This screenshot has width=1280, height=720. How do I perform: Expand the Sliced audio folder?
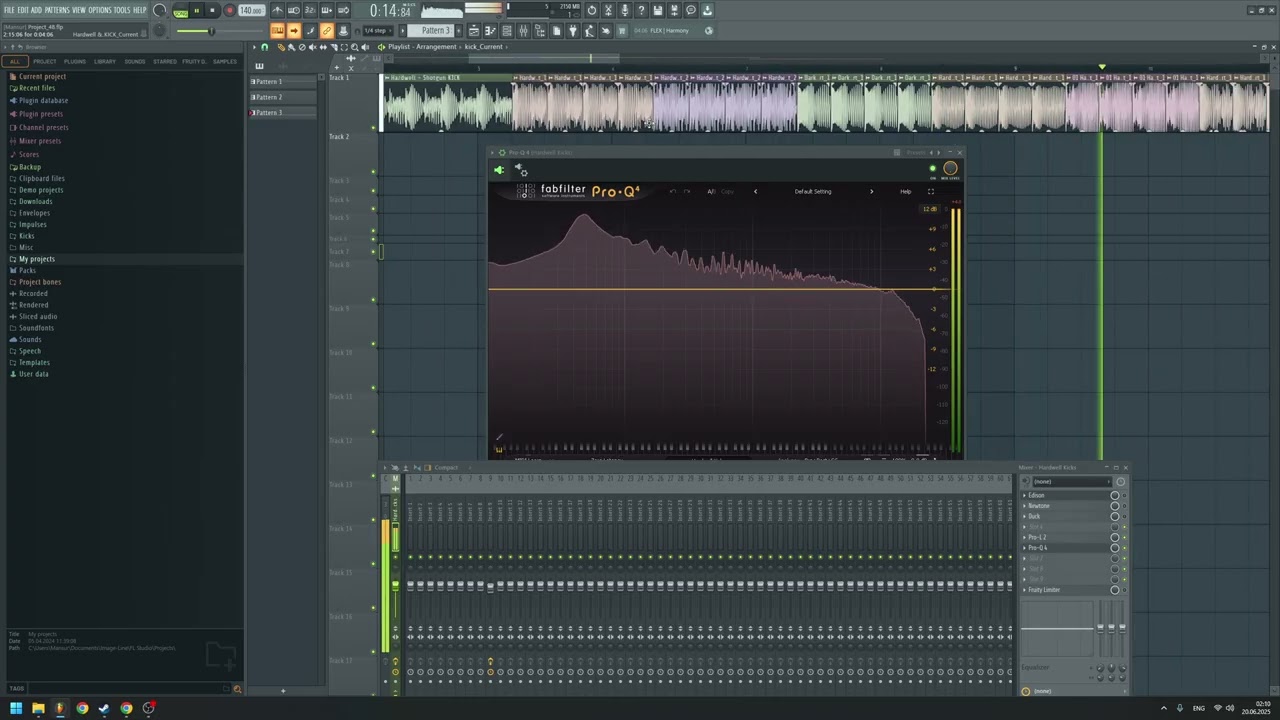[x=38, y=316]
